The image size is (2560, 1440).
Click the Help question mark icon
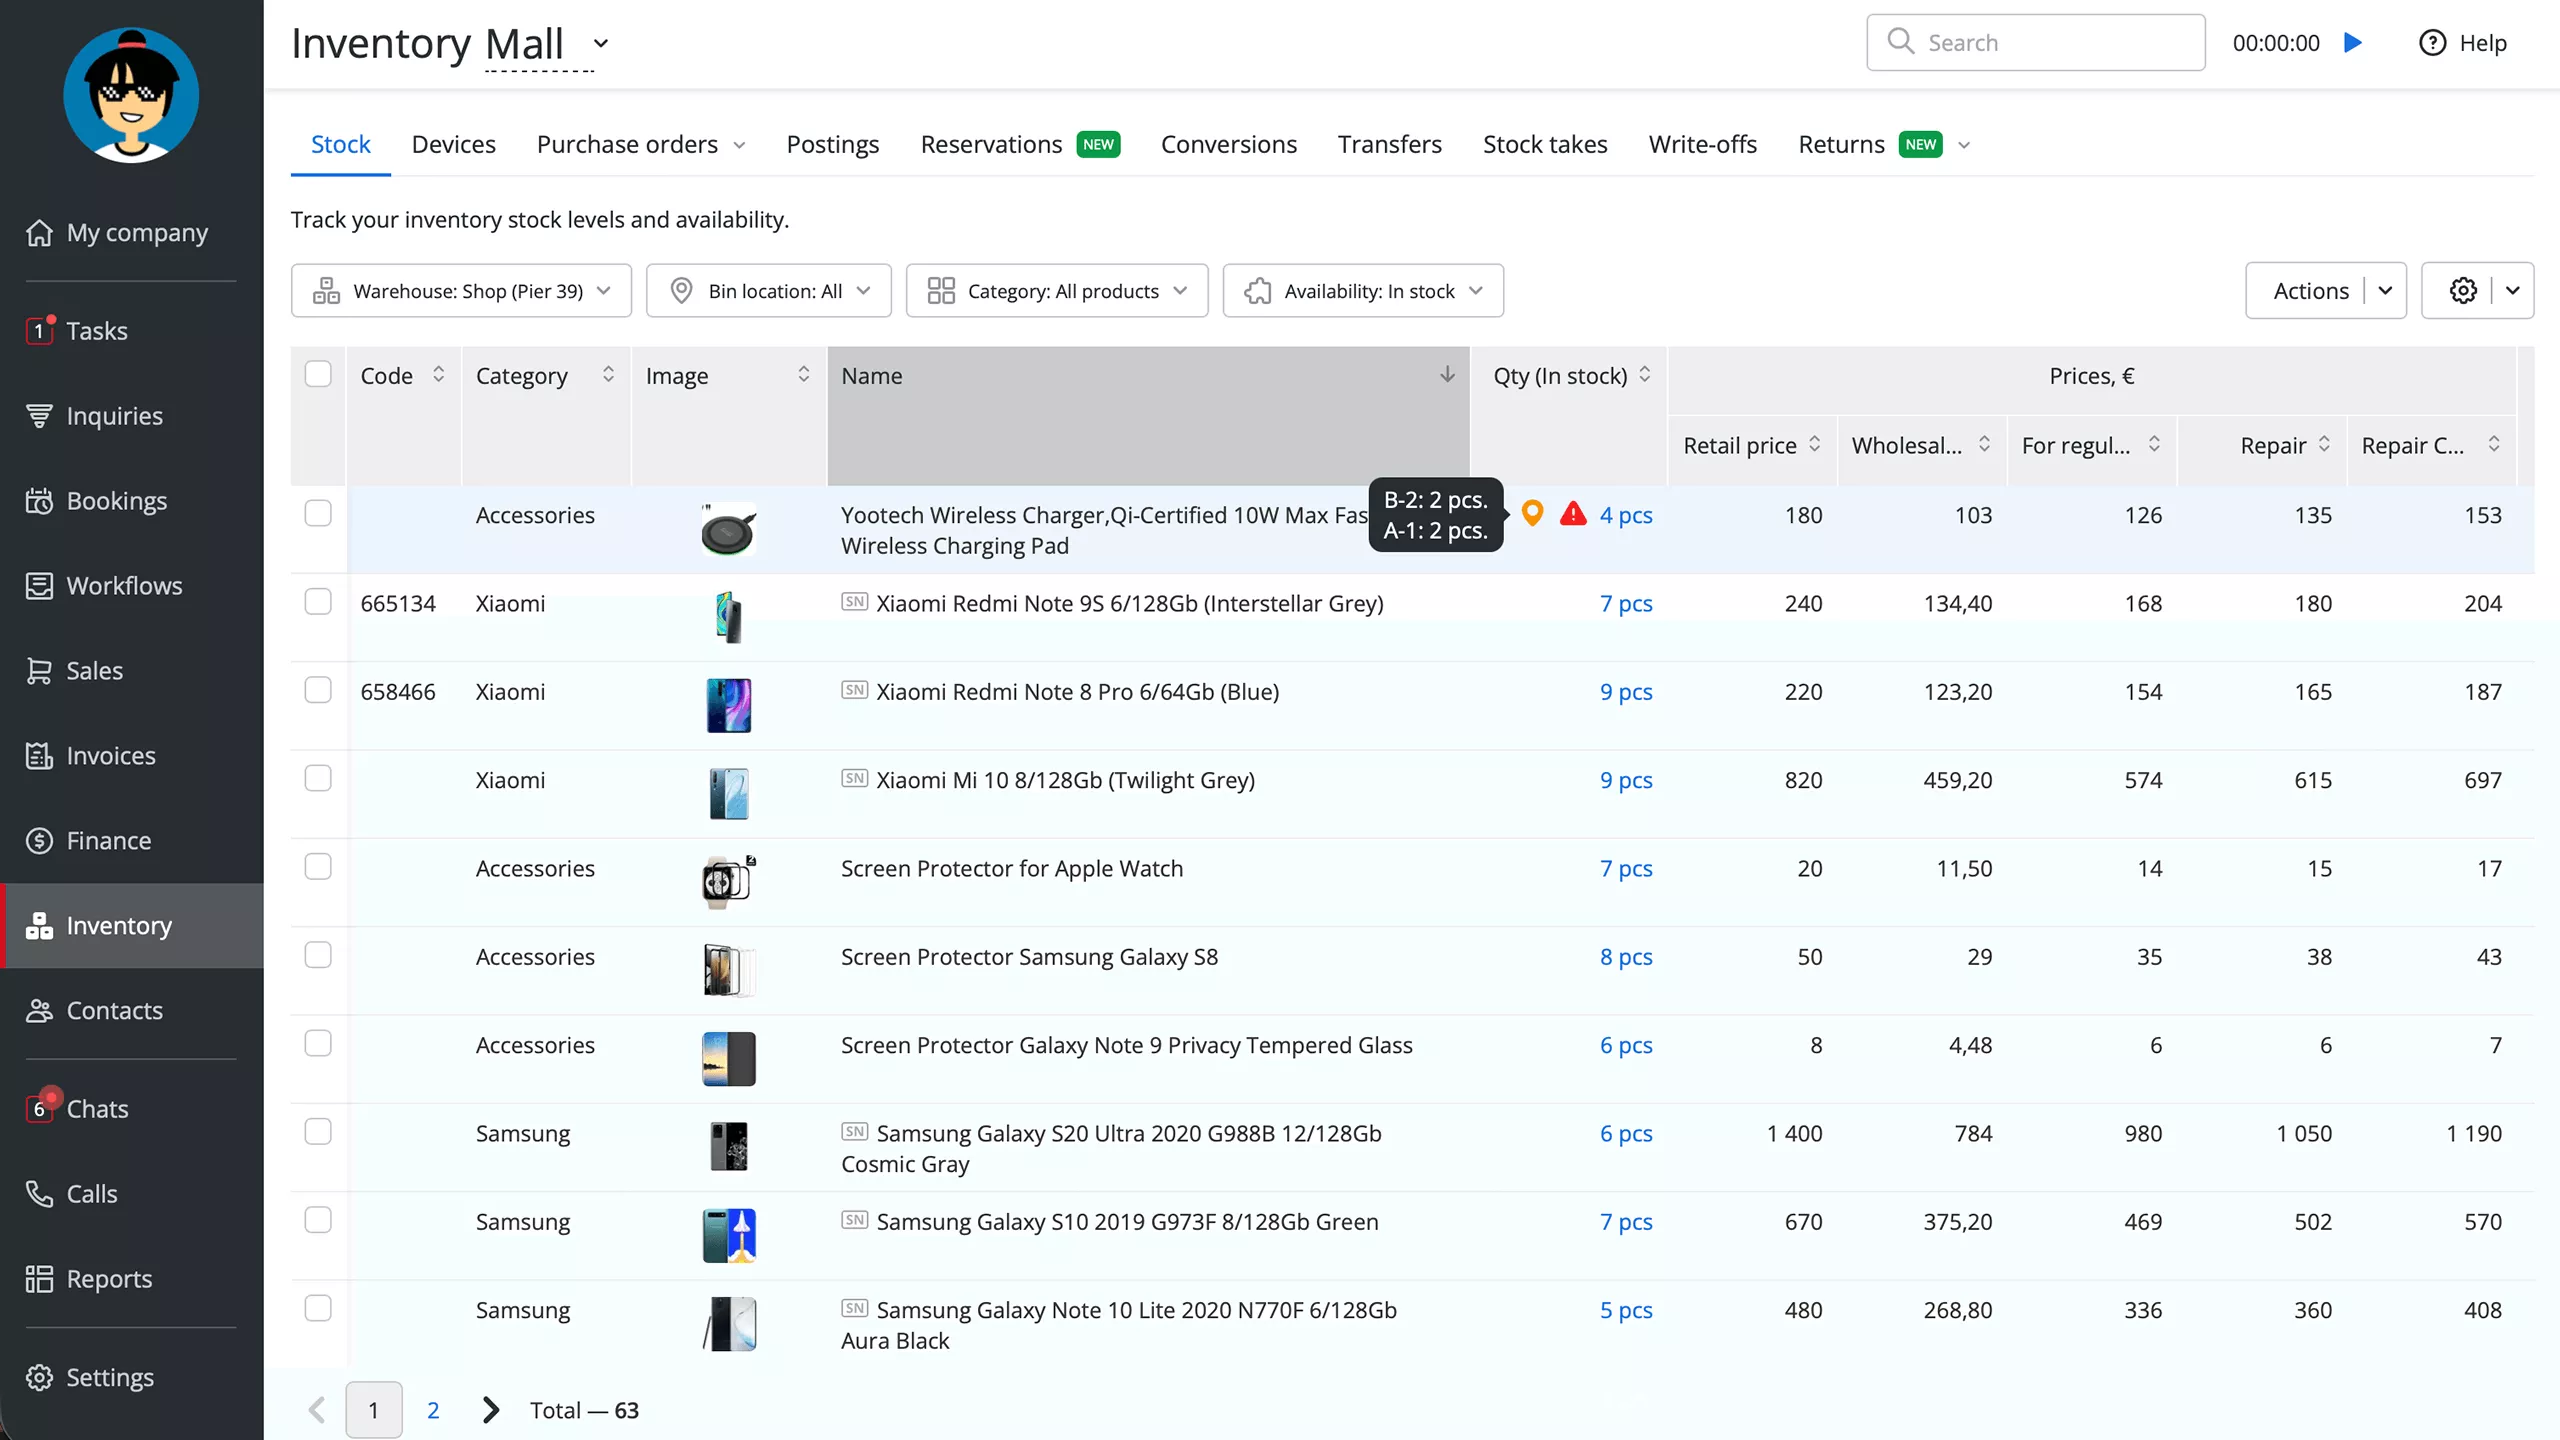click(2432, 43)
